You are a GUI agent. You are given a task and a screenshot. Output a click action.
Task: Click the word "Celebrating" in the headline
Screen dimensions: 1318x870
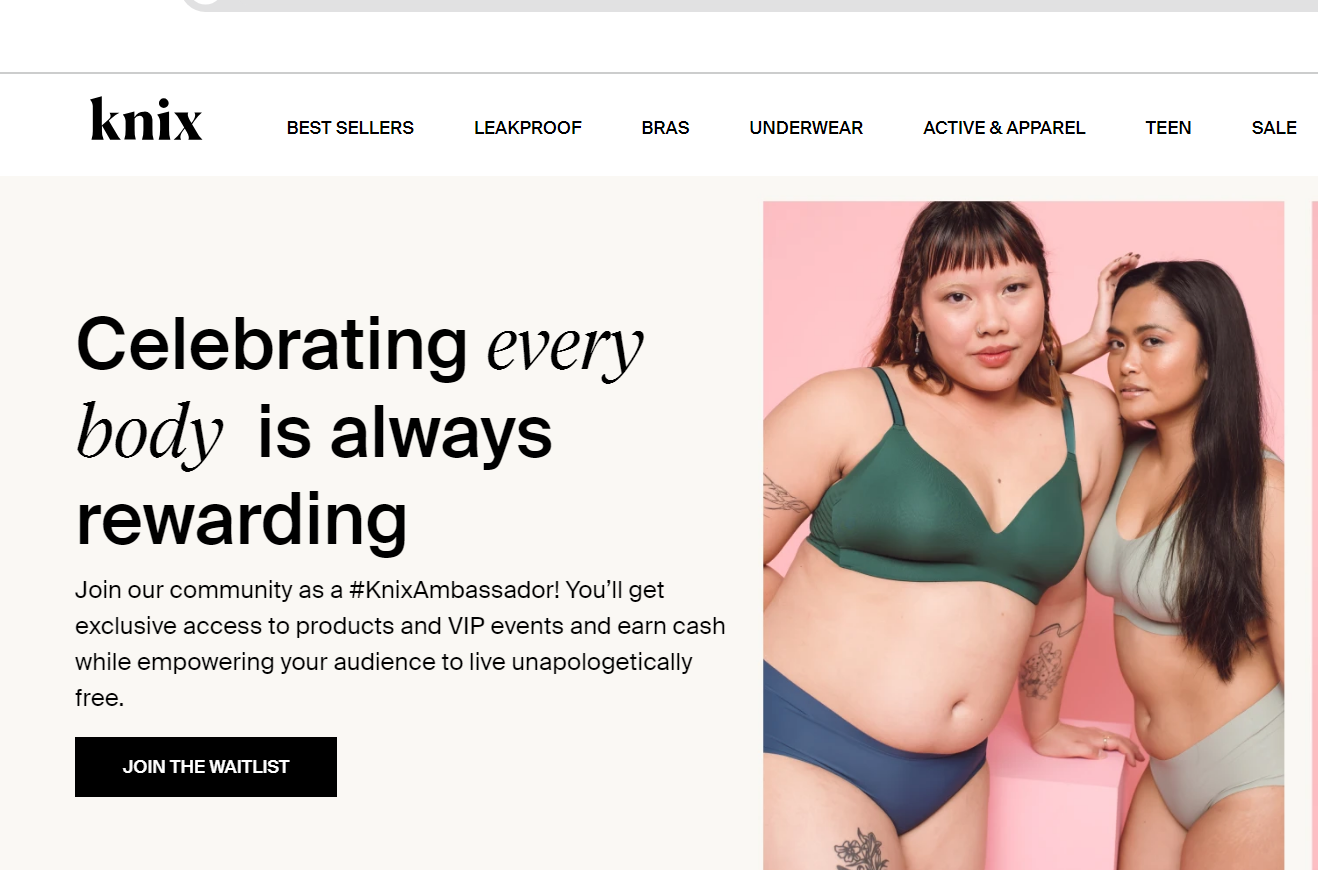(x=272, y=343)
